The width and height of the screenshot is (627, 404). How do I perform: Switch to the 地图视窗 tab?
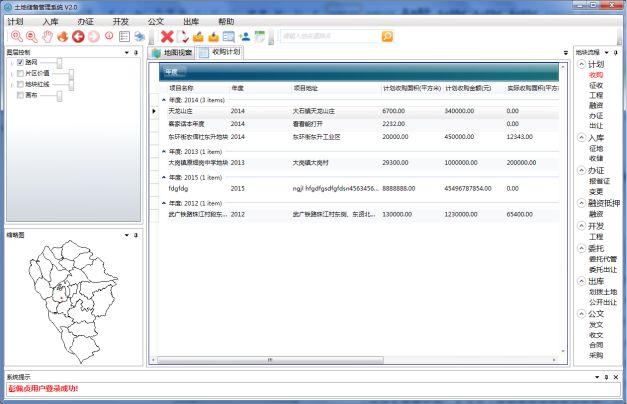[x=171, y=51]
